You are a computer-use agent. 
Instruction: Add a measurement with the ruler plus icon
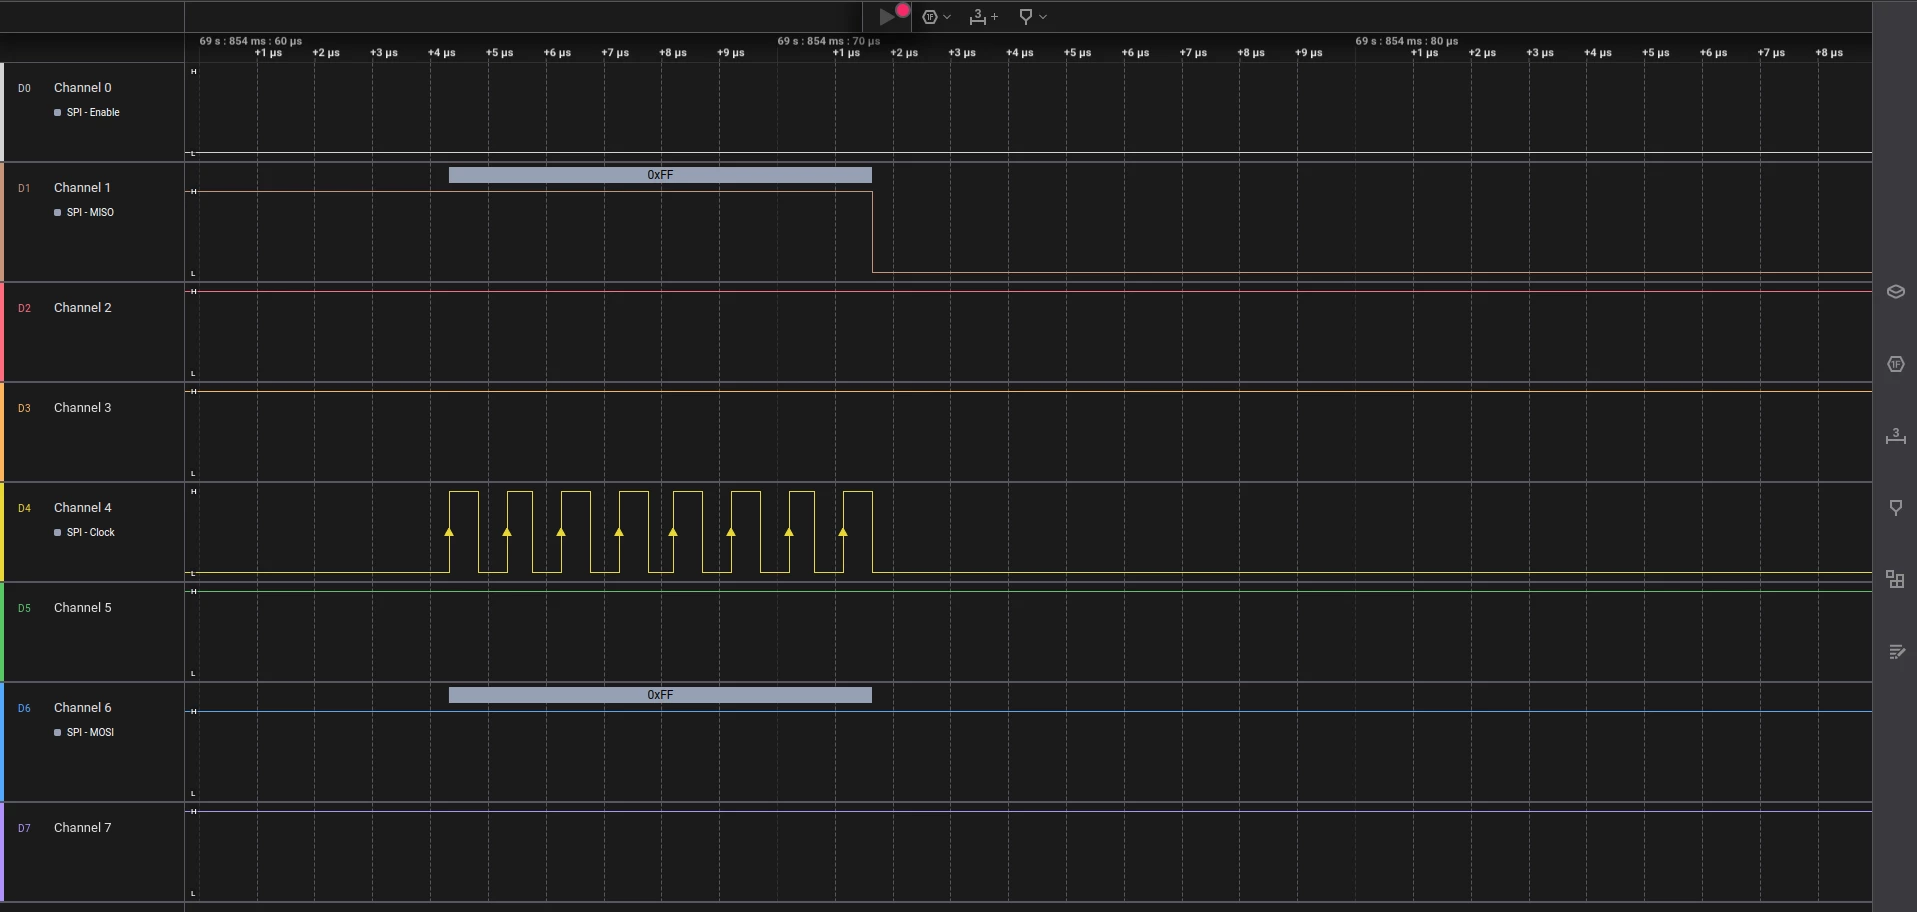(983, 17)
